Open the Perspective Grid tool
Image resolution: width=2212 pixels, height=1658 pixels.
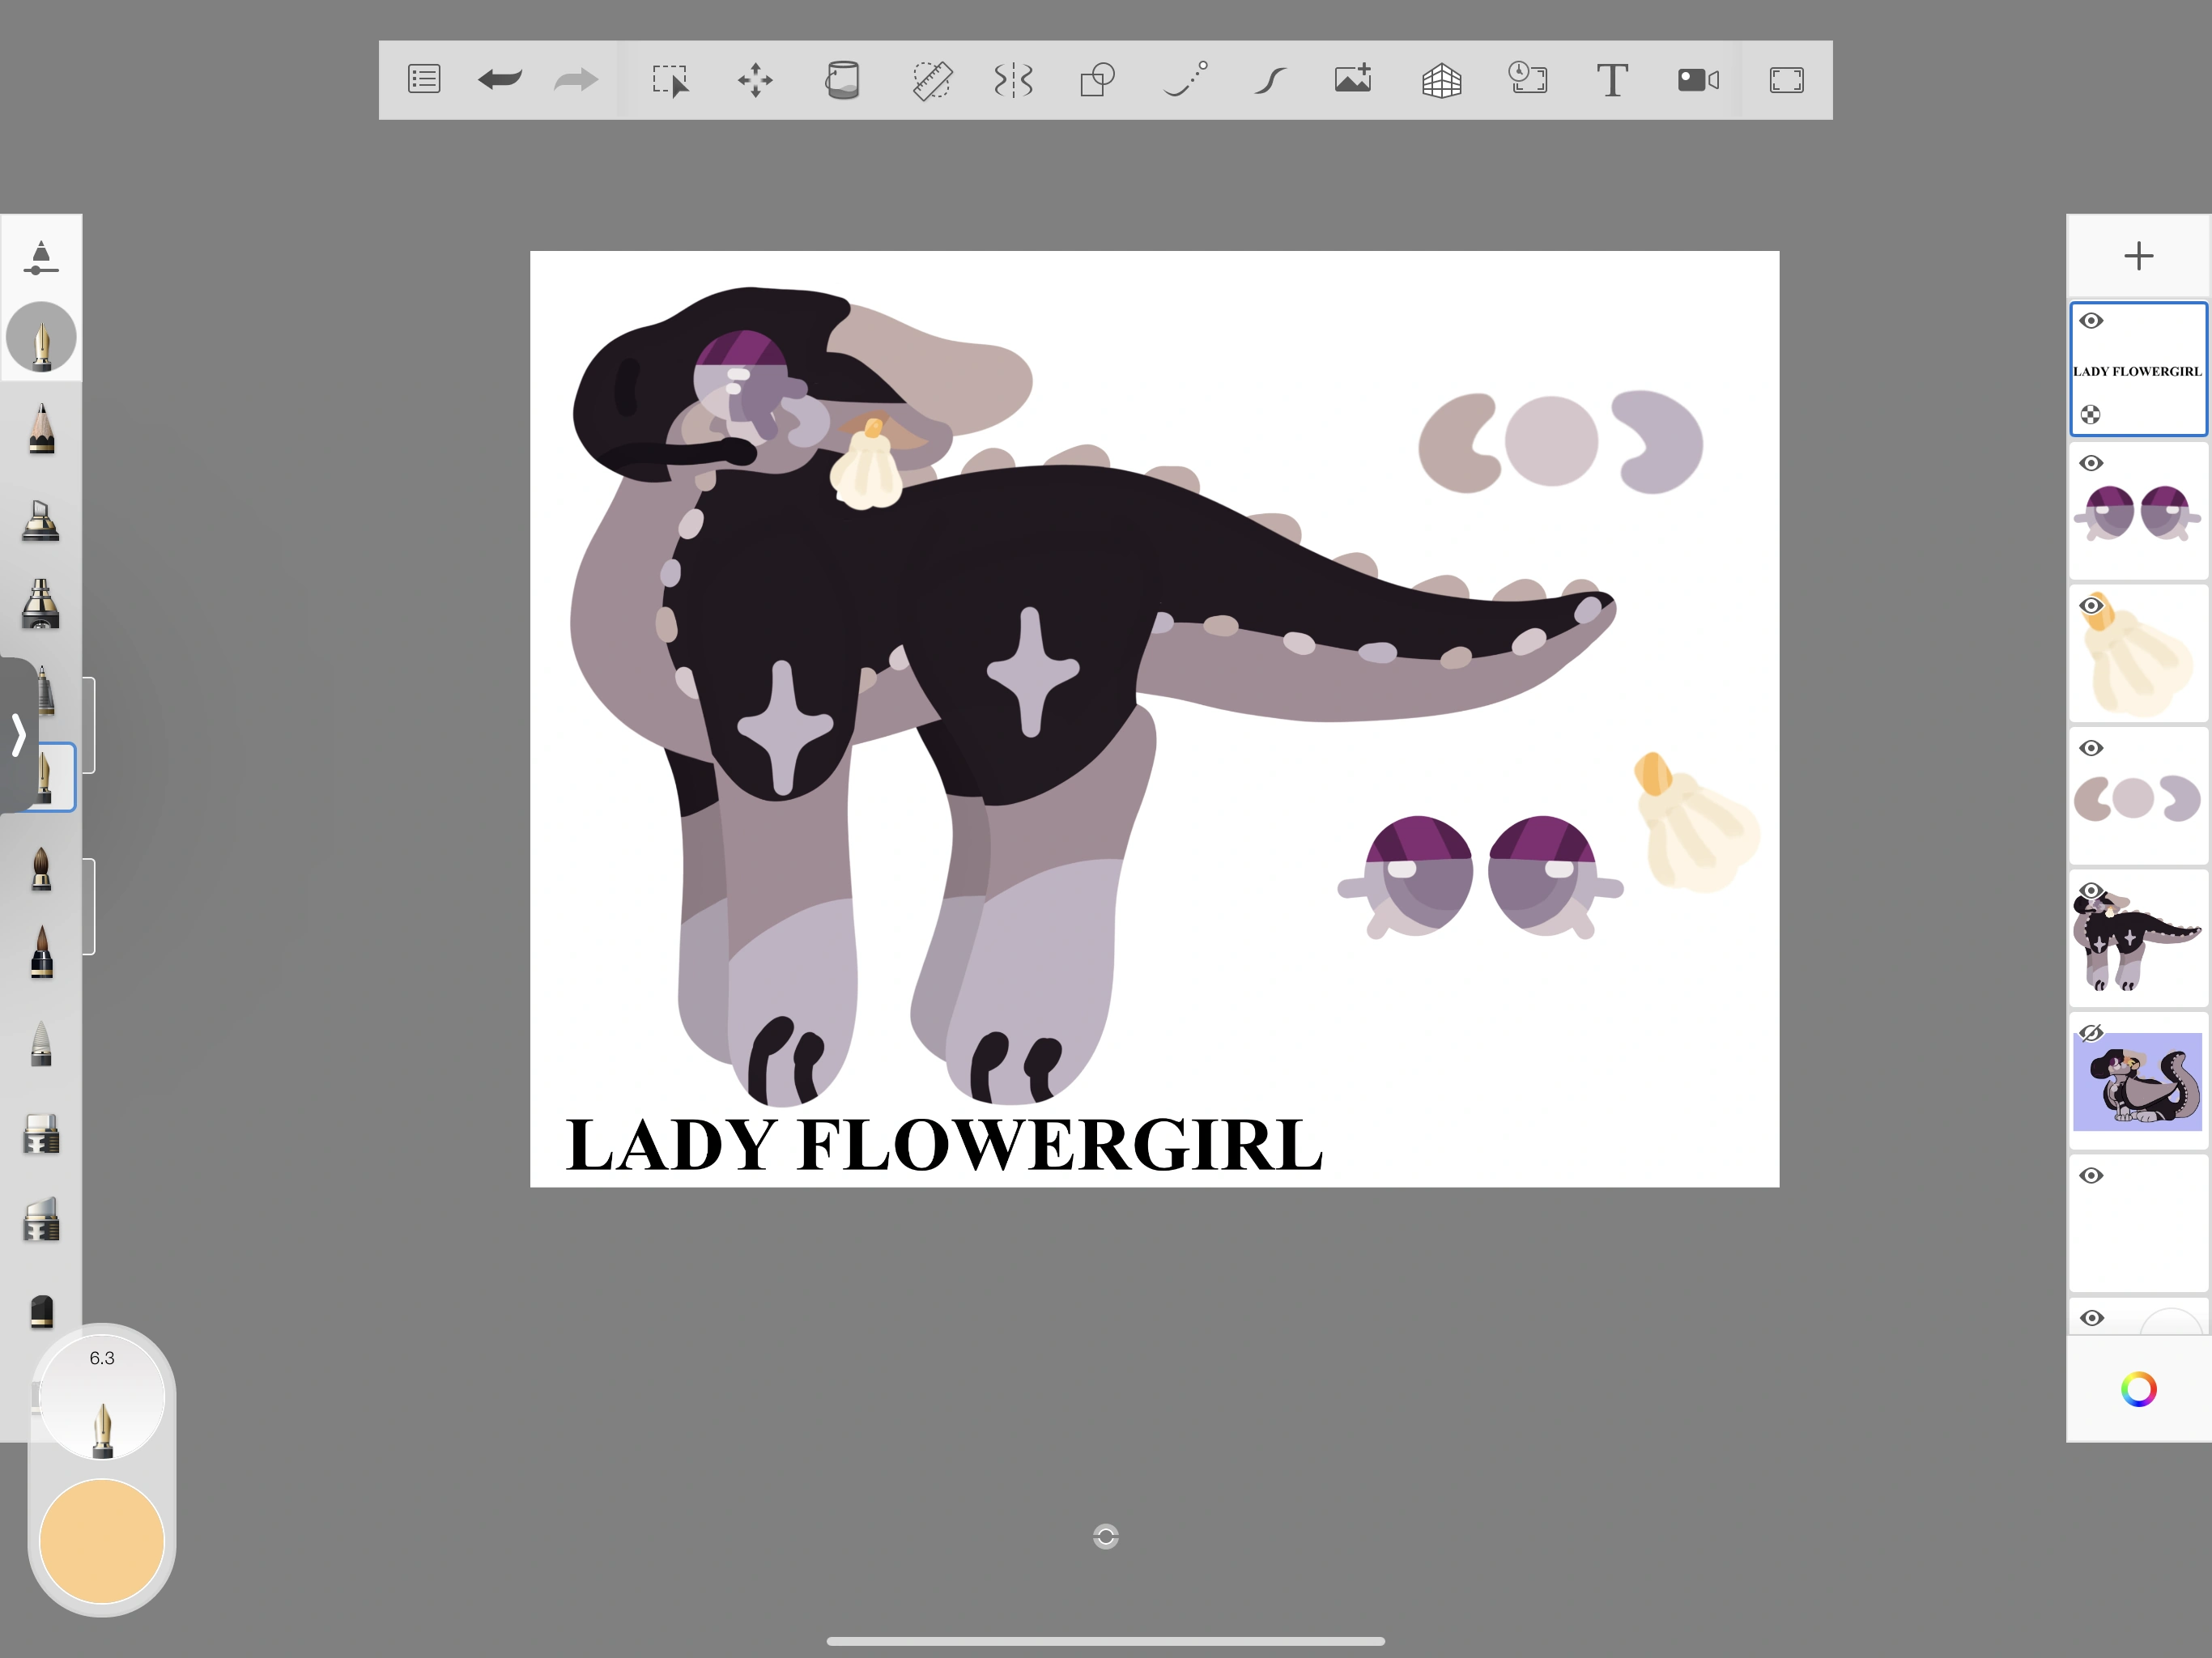pyautogui.click(x=1441, y=80)
